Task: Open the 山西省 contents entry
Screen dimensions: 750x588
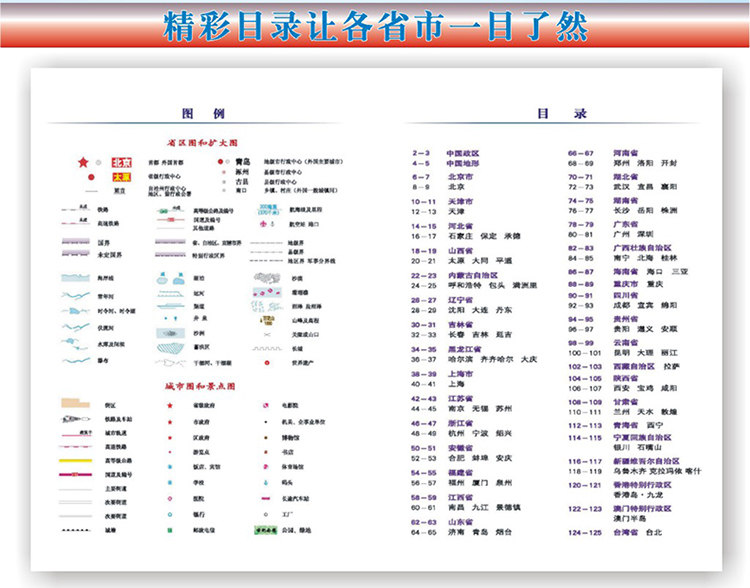Action: pos(460,251)
